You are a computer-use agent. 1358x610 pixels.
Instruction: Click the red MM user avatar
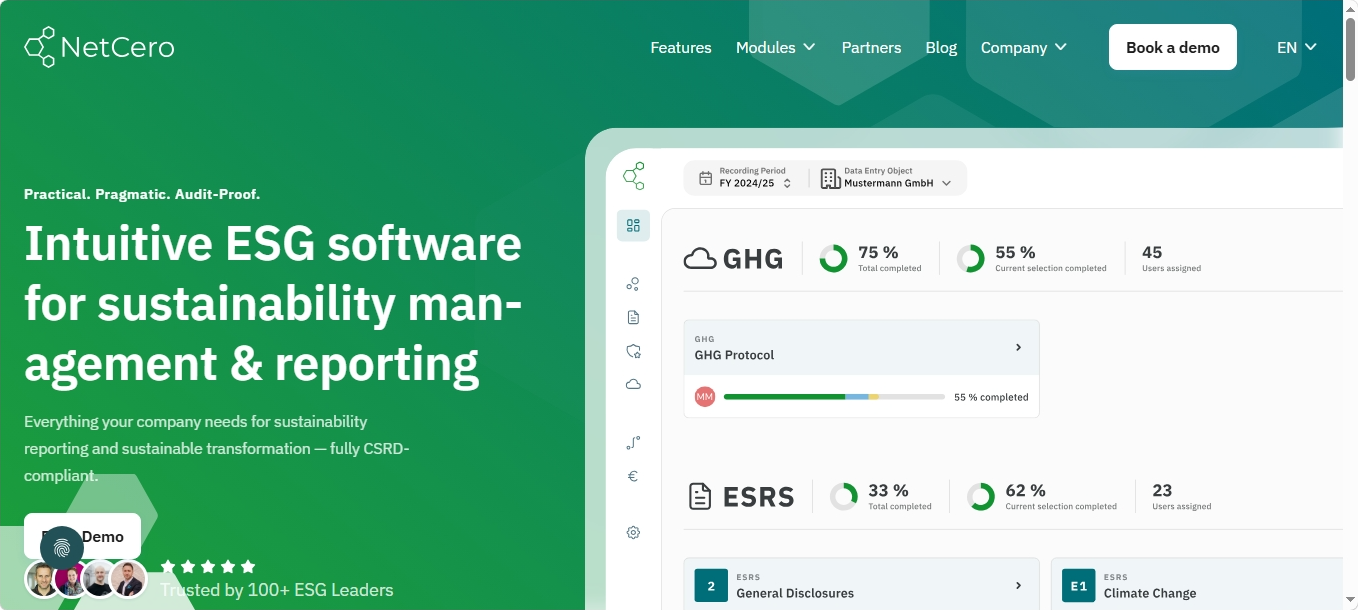click(x=705, y=397)
